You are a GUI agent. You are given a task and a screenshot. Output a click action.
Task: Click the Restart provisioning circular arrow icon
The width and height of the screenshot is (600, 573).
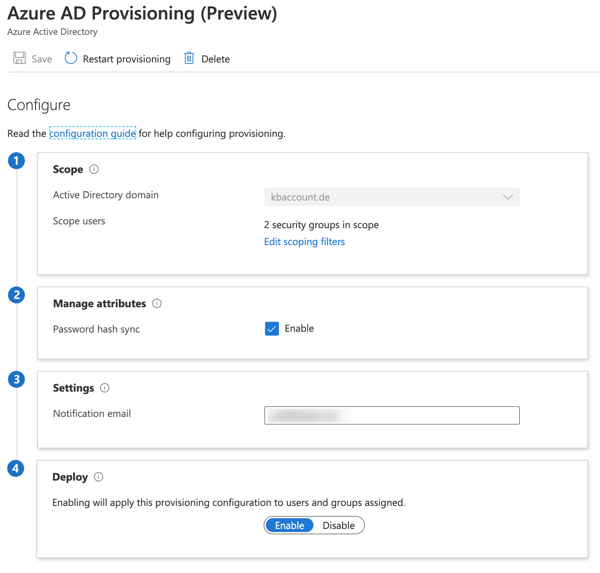click(70, 58)
